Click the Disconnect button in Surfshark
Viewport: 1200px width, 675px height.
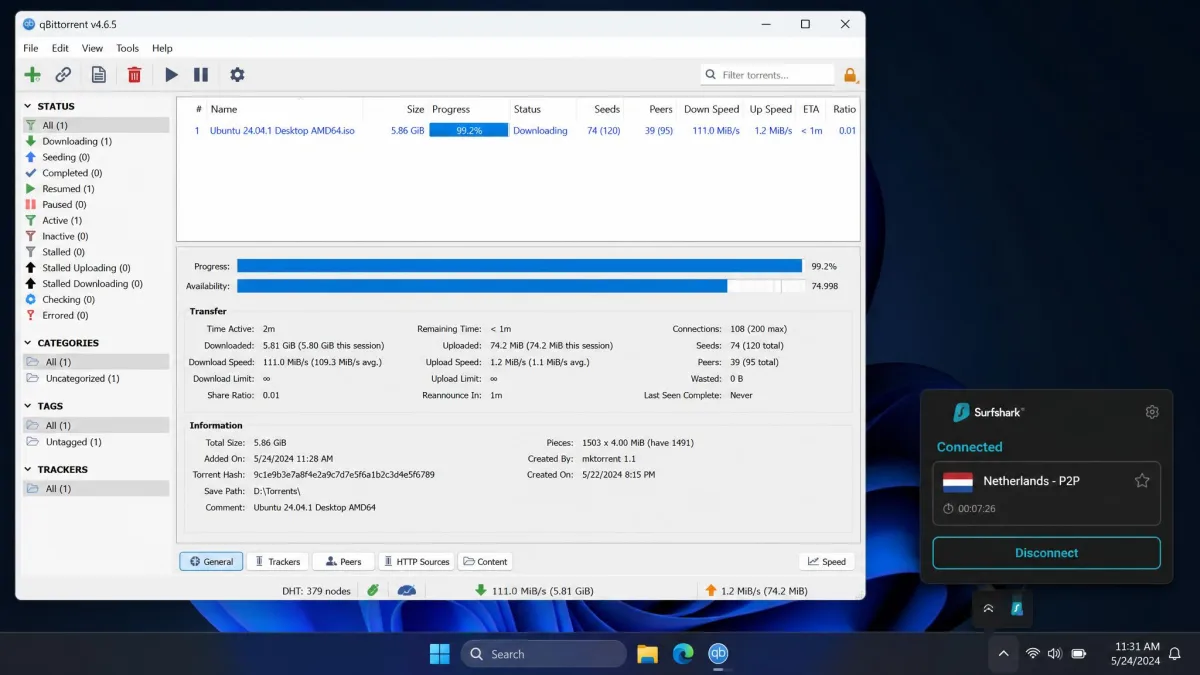coord(1046,553)
